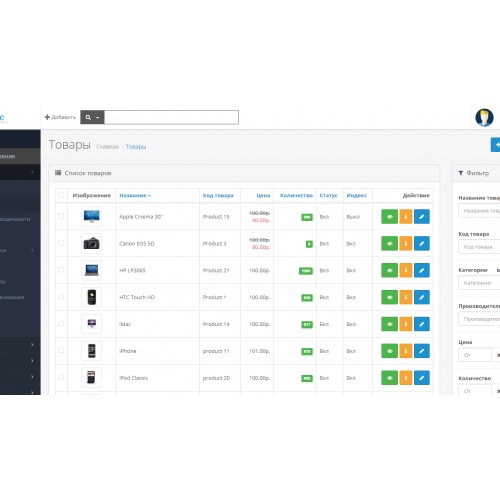Check the iPhone row checkbox
The height and width of the screenshot is (500, 500).
[x=61, y=350]
